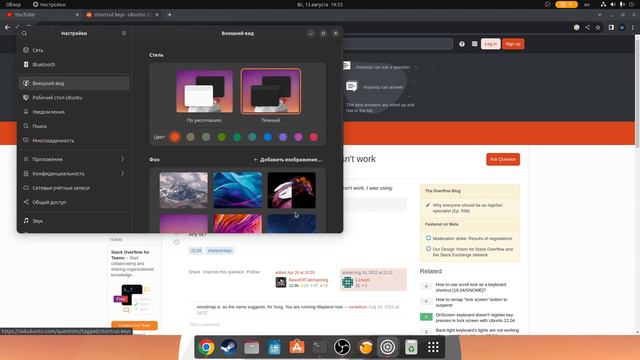Screen dimensions: 640x360
Task: Select Внешний вид in Settings sidebar
Action: 74,83
